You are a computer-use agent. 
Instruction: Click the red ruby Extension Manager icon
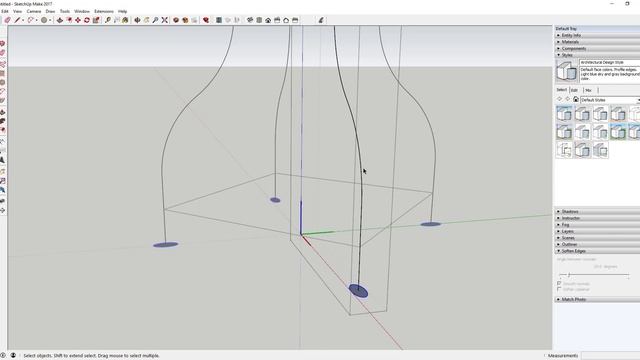point(206,20)
